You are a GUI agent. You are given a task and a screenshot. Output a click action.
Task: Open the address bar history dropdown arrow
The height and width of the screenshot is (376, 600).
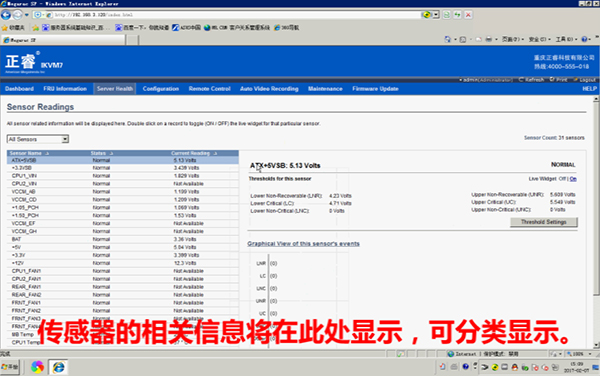tap(436, 15)
